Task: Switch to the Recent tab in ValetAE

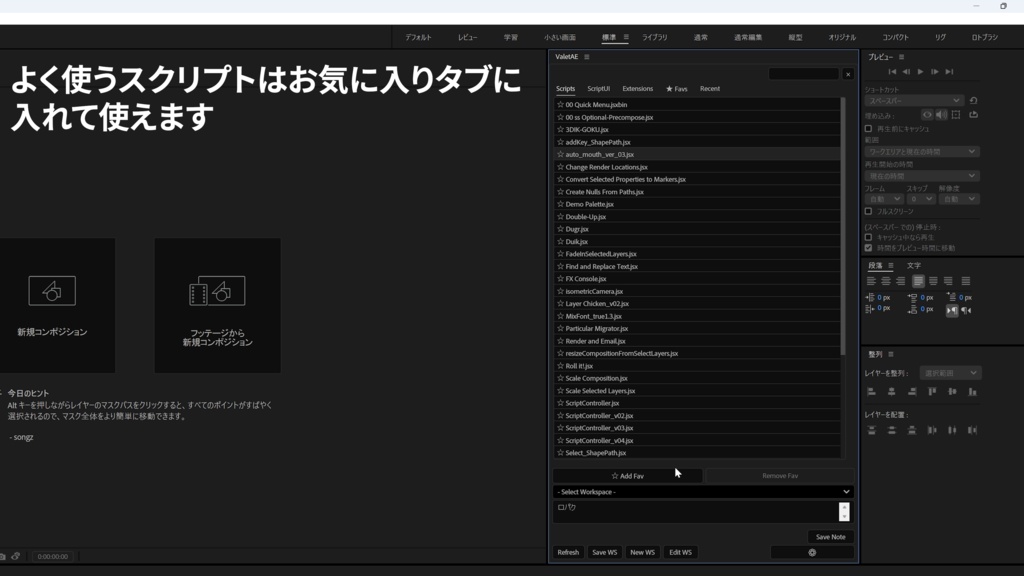Action: [x=712, y=88]
